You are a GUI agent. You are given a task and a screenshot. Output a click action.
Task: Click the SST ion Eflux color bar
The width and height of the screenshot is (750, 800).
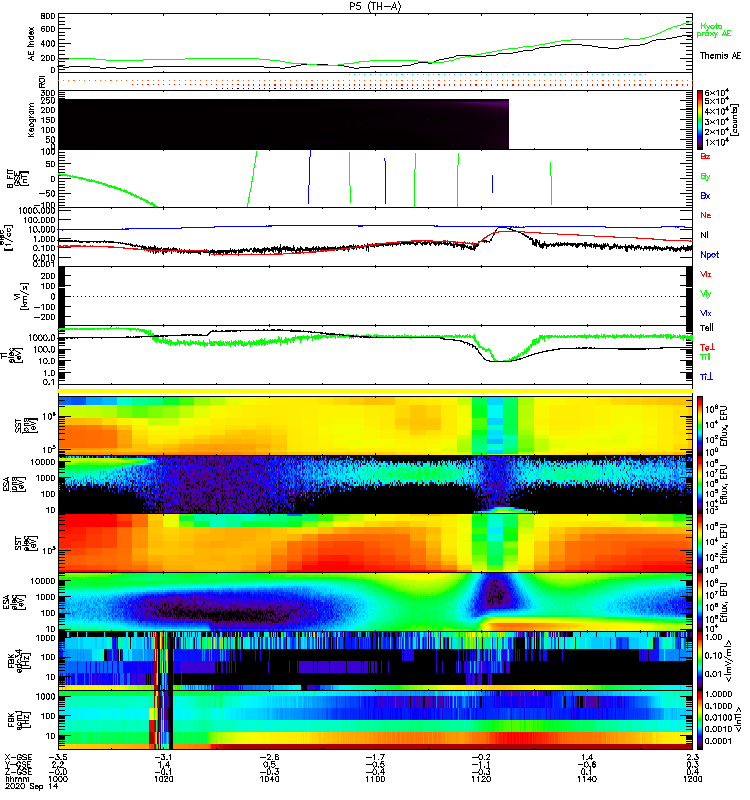tap(700, 425)
